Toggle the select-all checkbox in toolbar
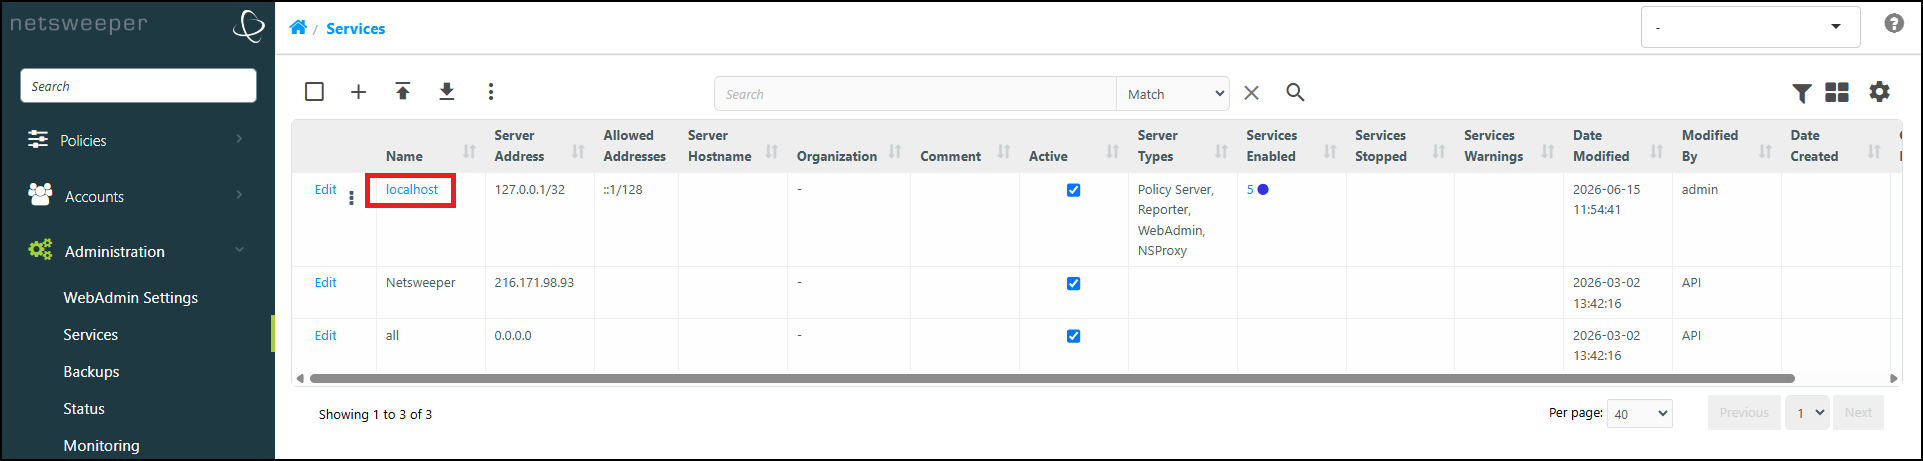The height and width of the screenshot is (461, 1923). [x=314, y=92]
